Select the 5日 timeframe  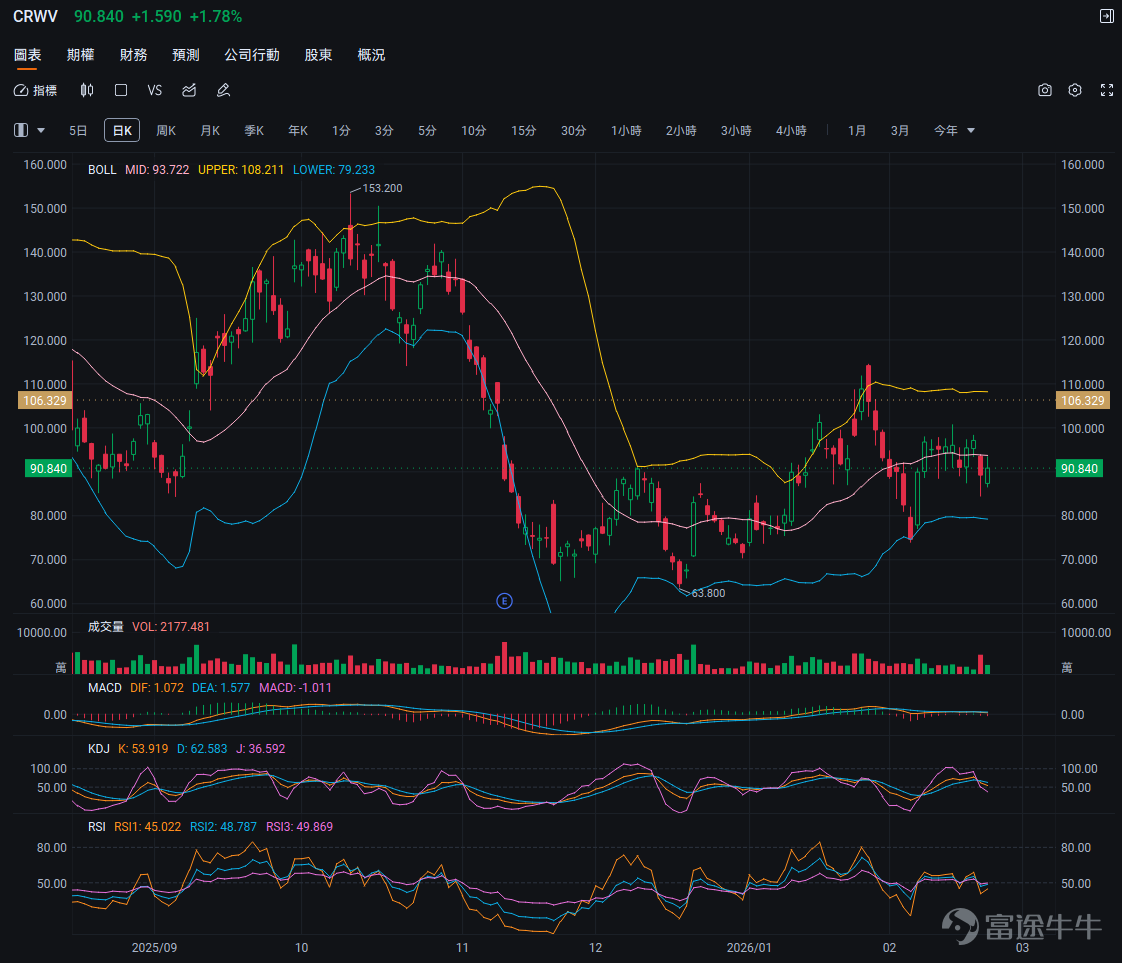point(78,130)
